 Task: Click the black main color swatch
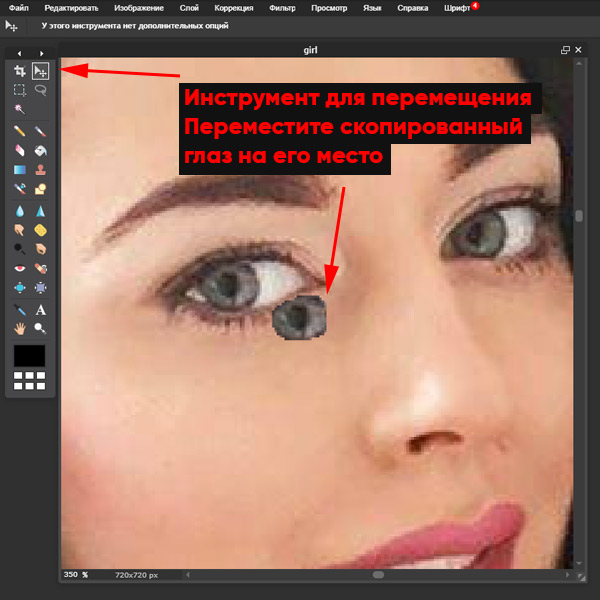coord(29,356)
